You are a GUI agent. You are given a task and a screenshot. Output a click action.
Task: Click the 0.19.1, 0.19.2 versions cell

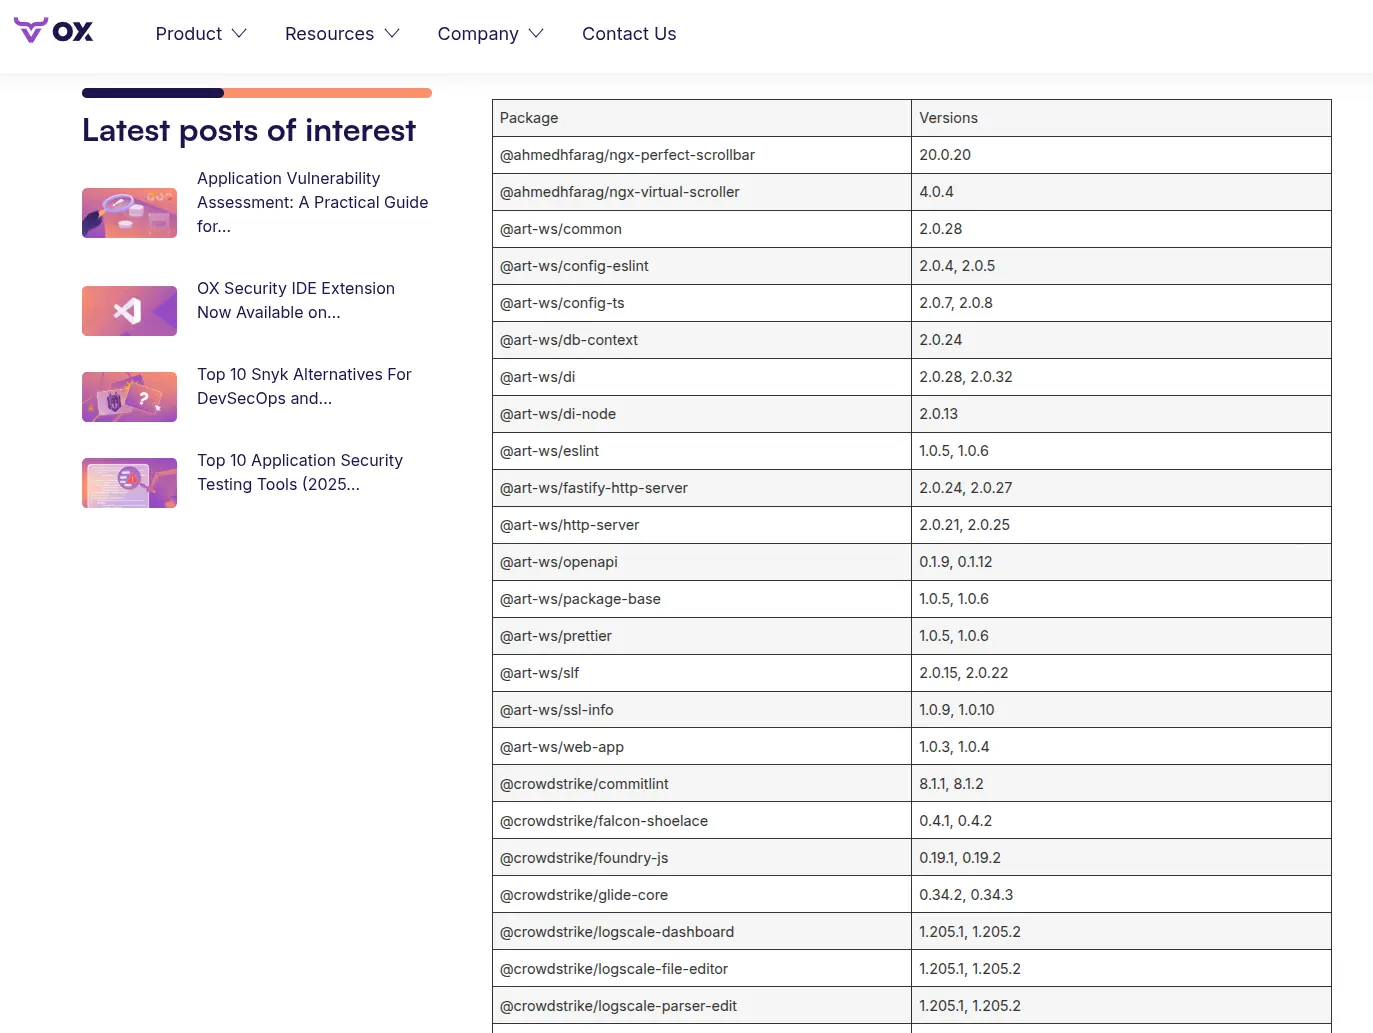[x=1121, y=858]
